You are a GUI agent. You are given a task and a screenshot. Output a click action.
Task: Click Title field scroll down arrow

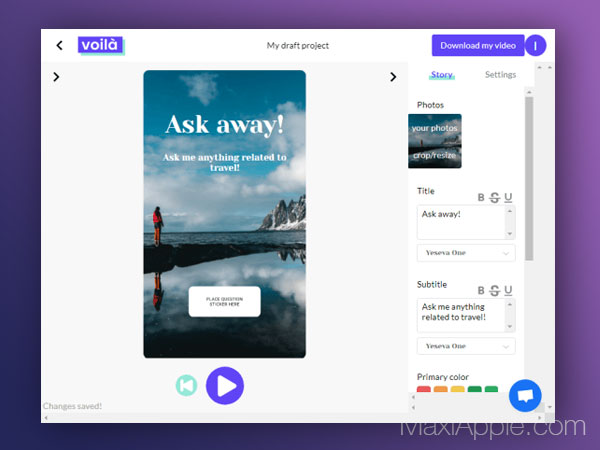[510, 233]
